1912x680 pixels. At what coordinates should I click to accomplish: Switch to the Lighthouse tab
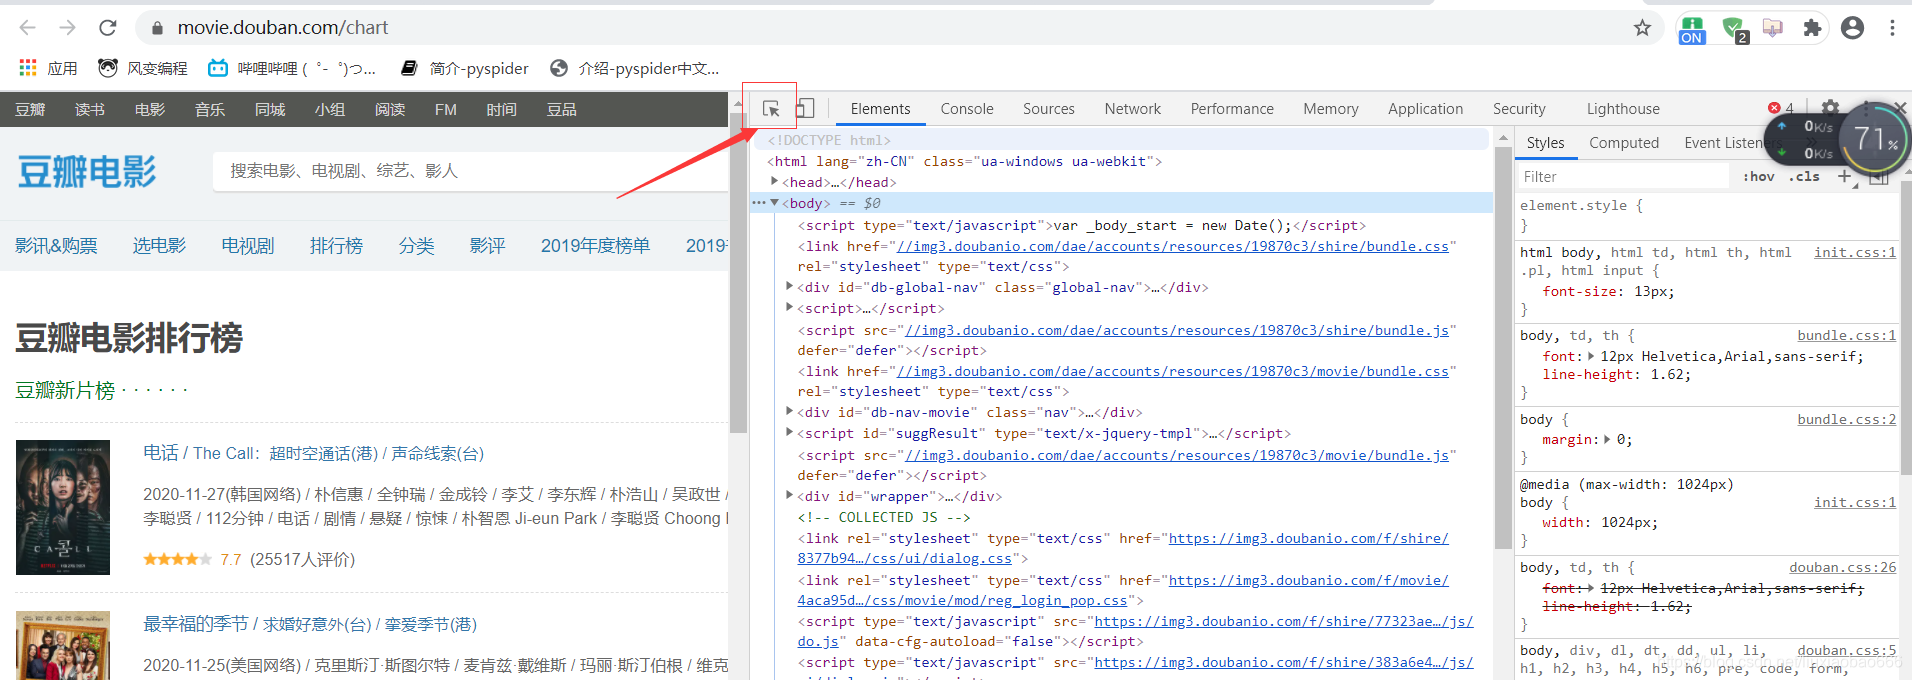1623,109
